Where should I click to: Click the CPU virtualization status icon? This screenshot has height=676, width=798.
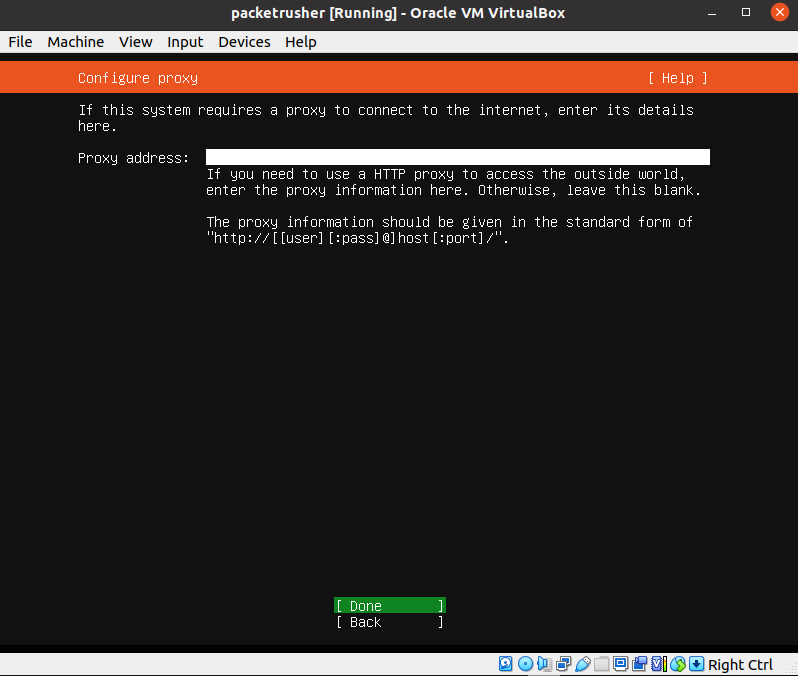[x=659, y=664]
